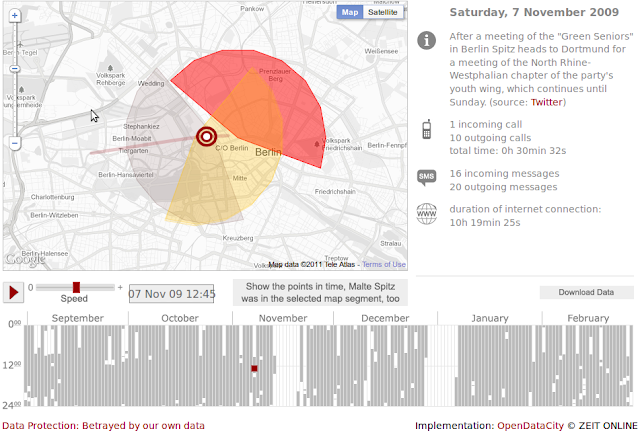Select September in the timeline header
The height and width of the screenshot is (433, 640).
(78, 318)
